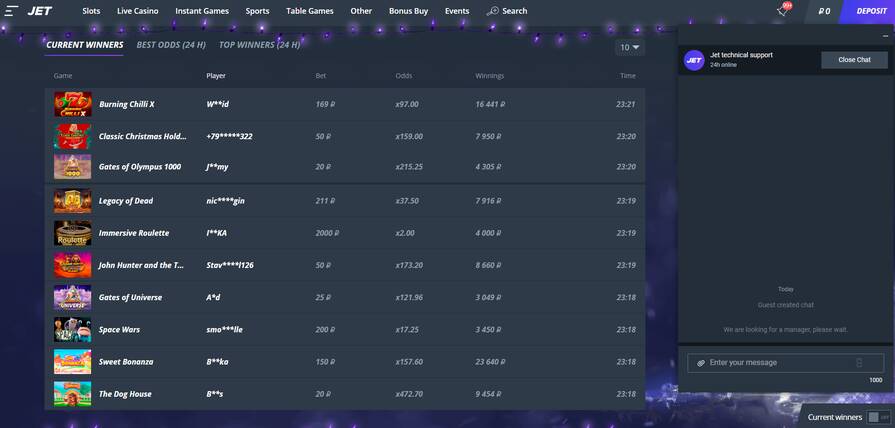The image size is (895, 428).
Task: Click the Close Chat button
Action: 854,60
